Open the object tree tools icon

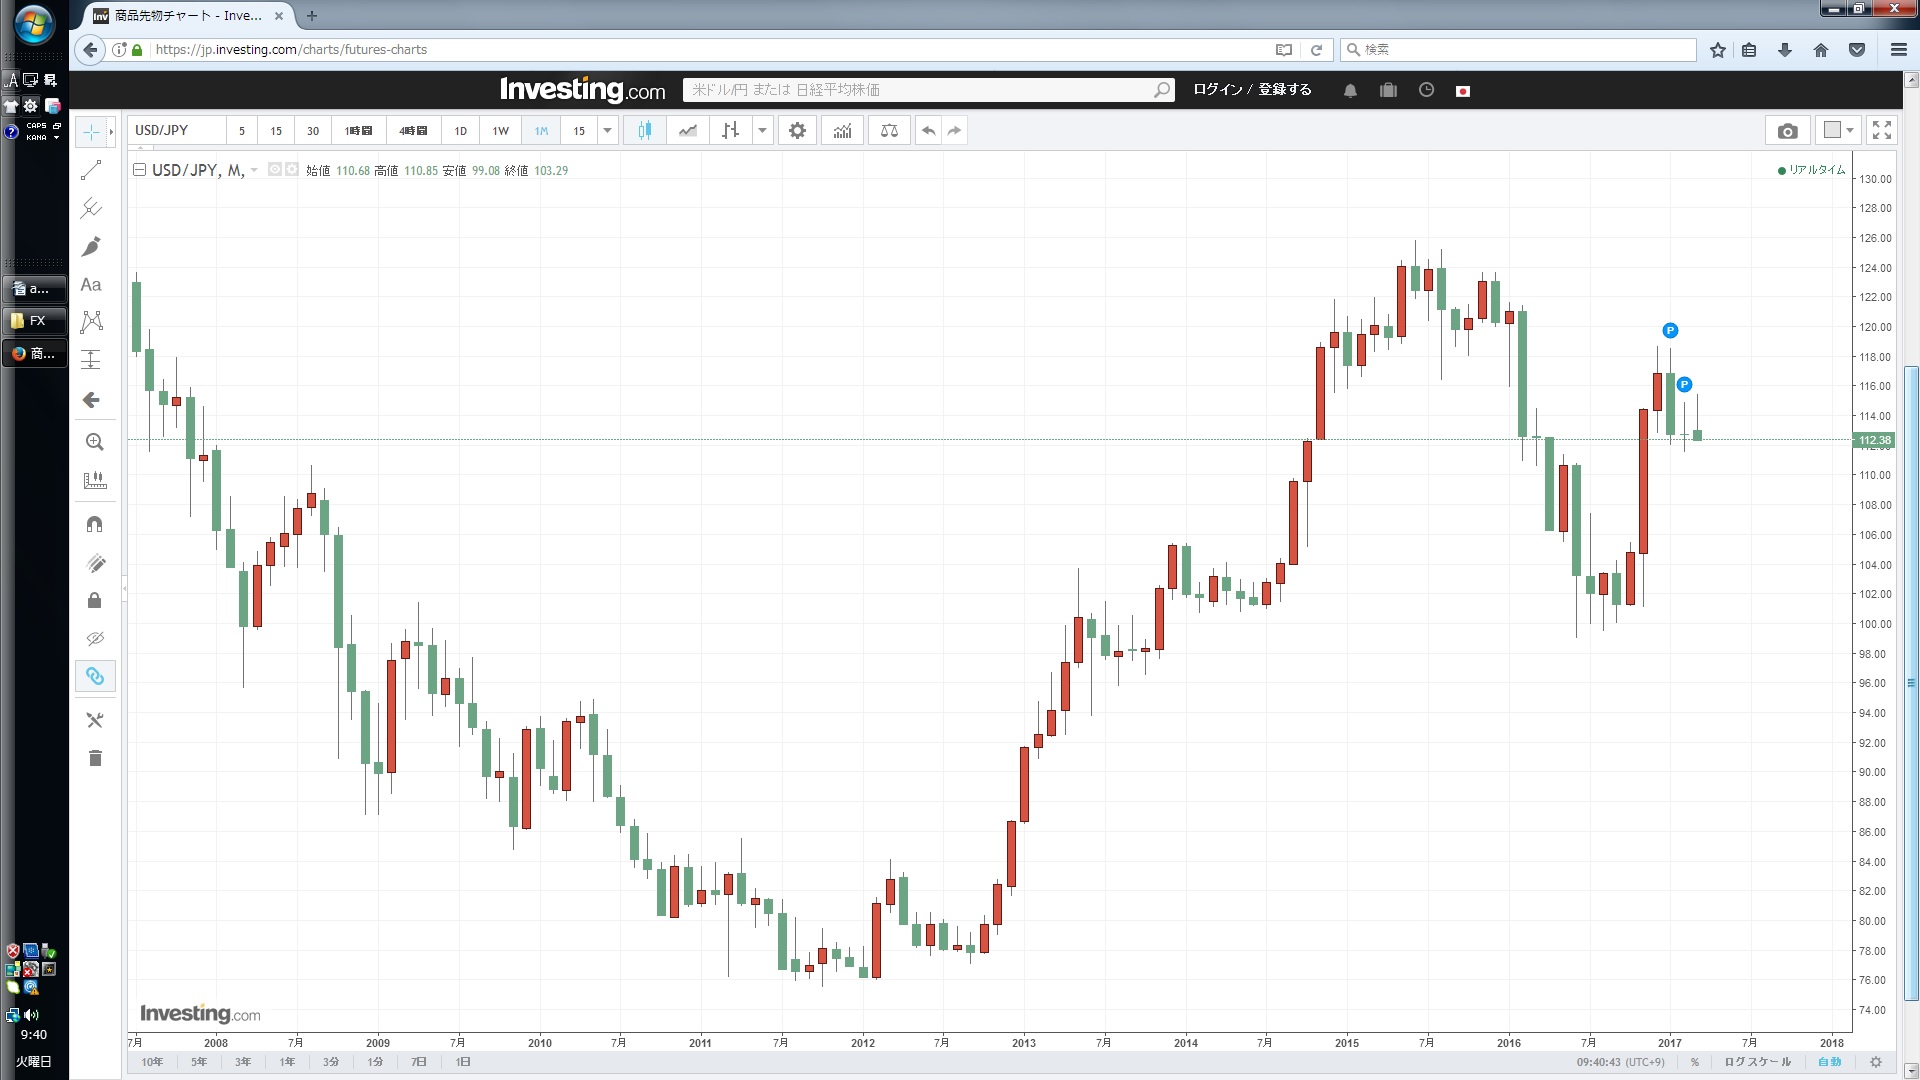click(x=94, y=720)
